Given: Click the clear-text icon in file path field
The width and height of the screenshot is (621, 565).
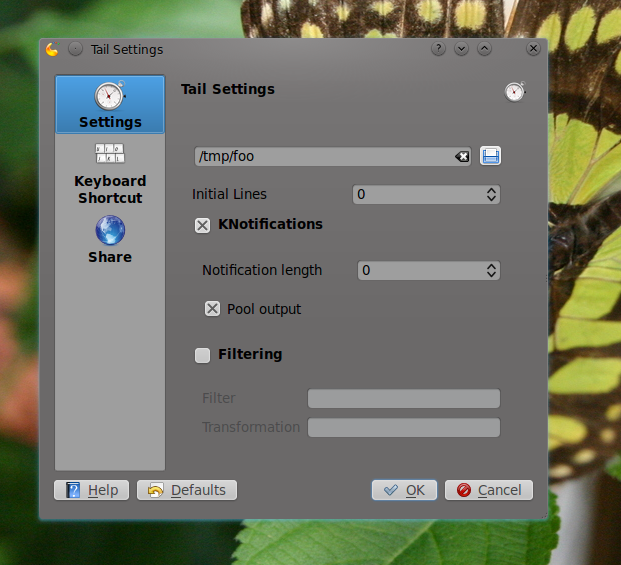Looking at the screenshot, I should (462, 156).
